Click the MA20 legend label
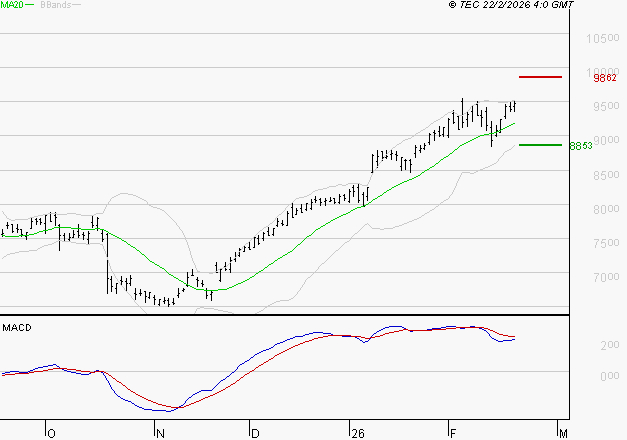This screenshot has height=440, width=627. [x=12, y=5]
